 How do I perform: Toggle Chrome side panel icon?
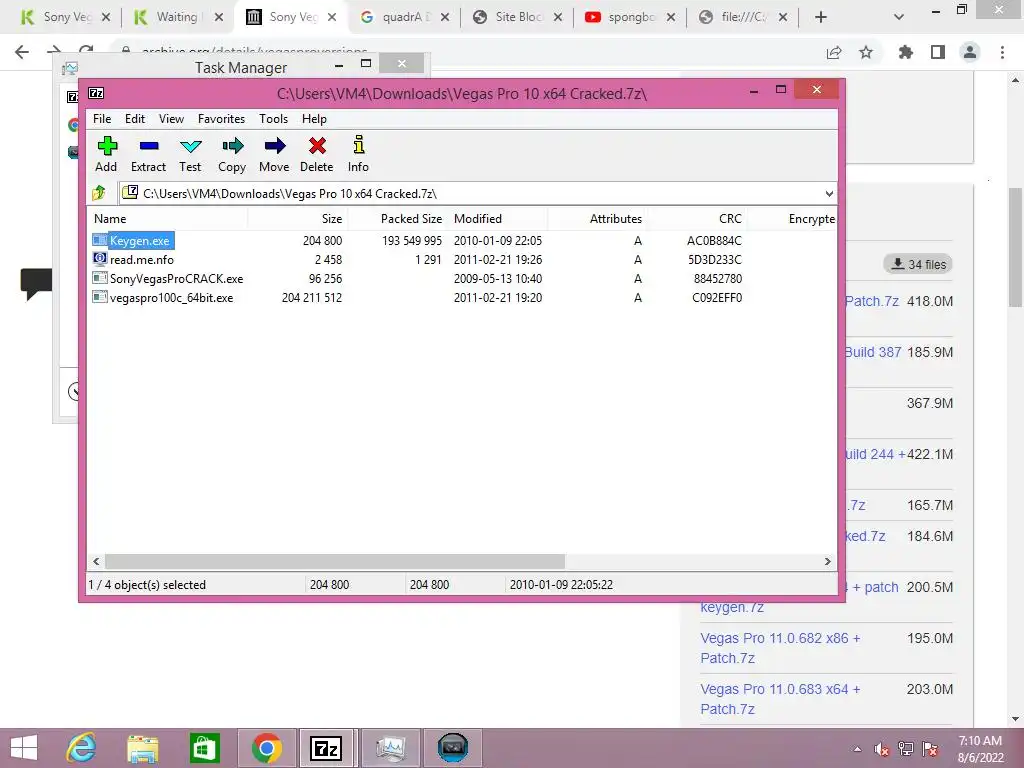point(938,52)
